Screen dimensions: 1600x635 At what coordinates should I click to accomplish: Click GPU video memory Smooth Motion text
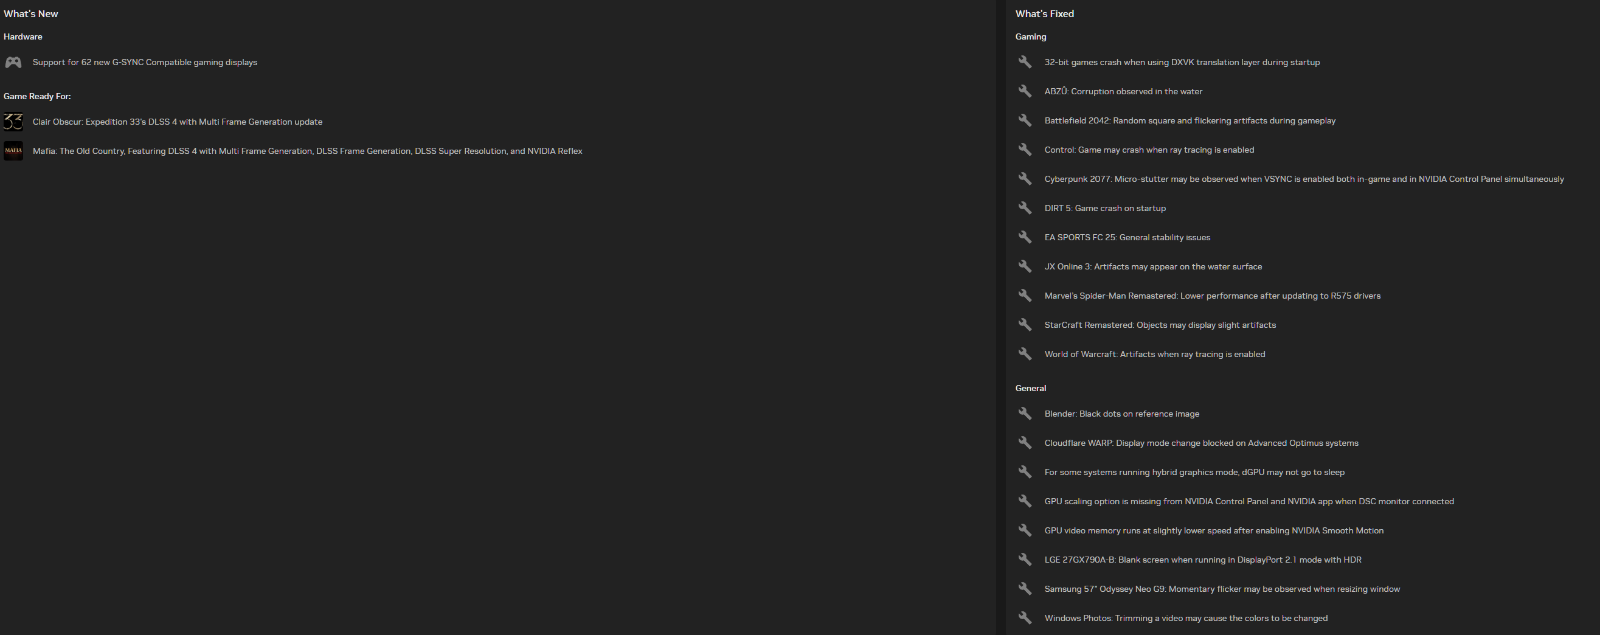1214,530
